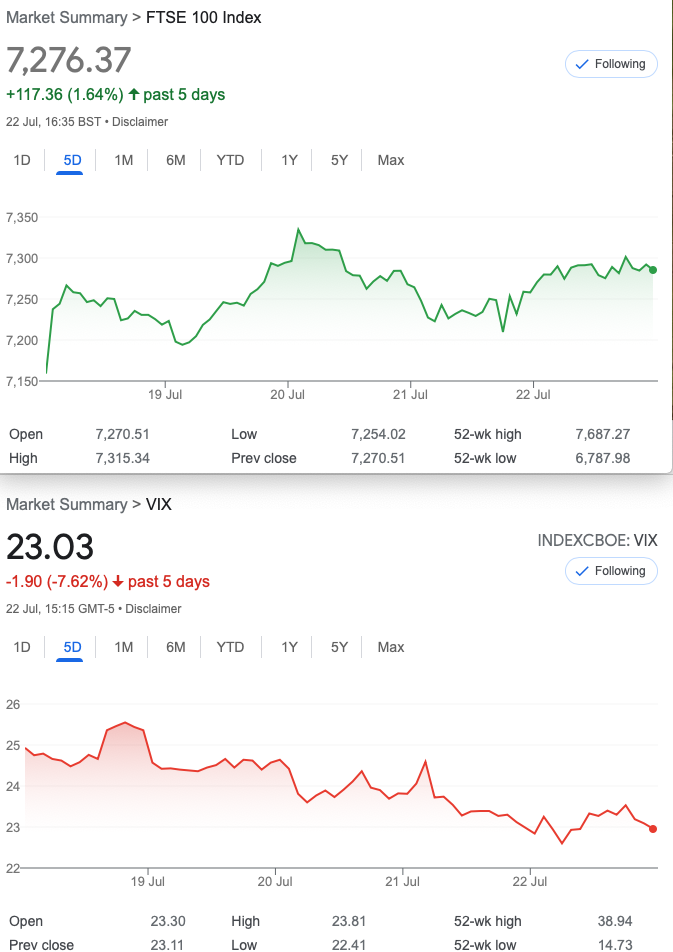Click the 22 Jul, 16:35 BST timestamp
This screenshot has width=673, height=952.
tap(53, 122)
